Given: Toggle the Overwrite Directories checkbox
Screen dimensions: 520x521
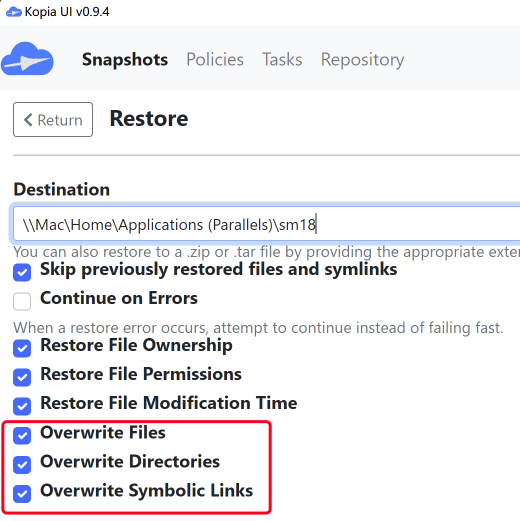Looking at the screenshot, I should click(22, 465).
